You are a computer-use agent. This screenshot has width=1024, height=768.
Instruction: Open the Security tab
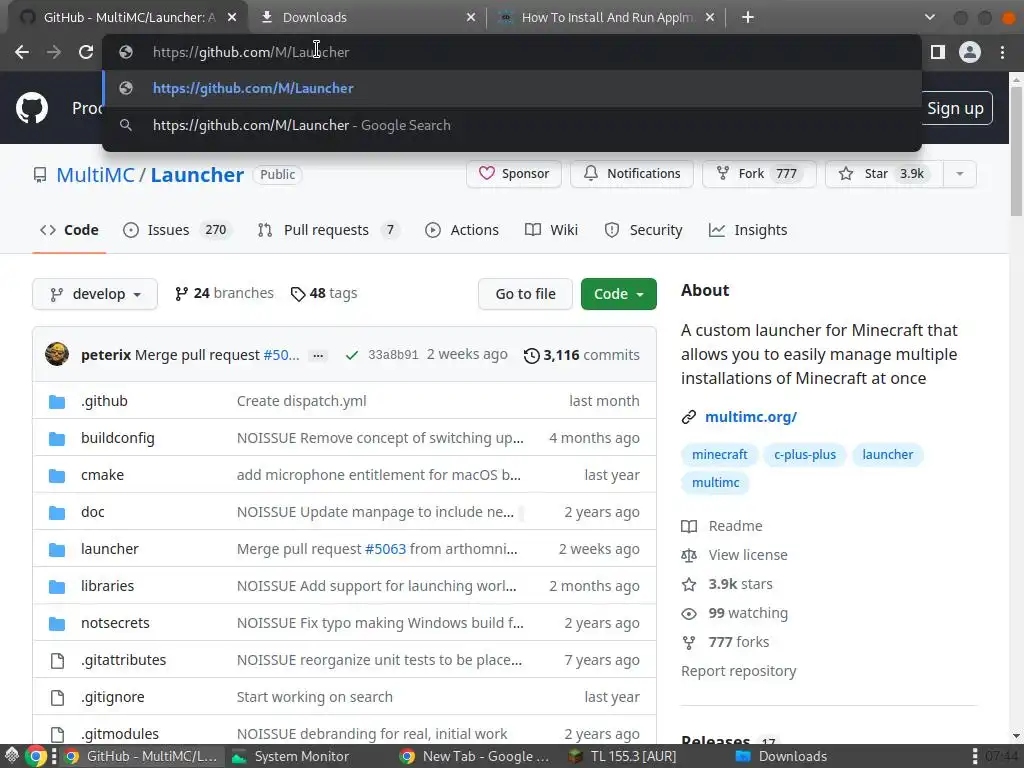click(643, 230)
